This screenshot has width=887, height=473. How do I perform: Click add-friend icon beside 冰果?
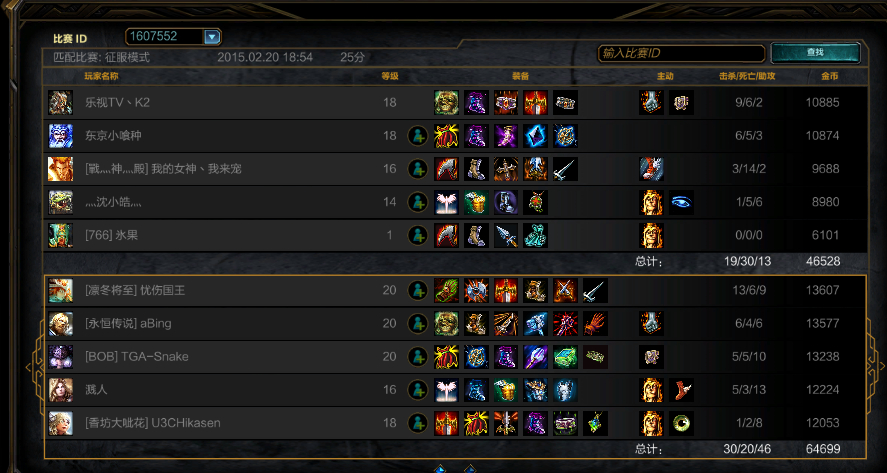point(418,235)
